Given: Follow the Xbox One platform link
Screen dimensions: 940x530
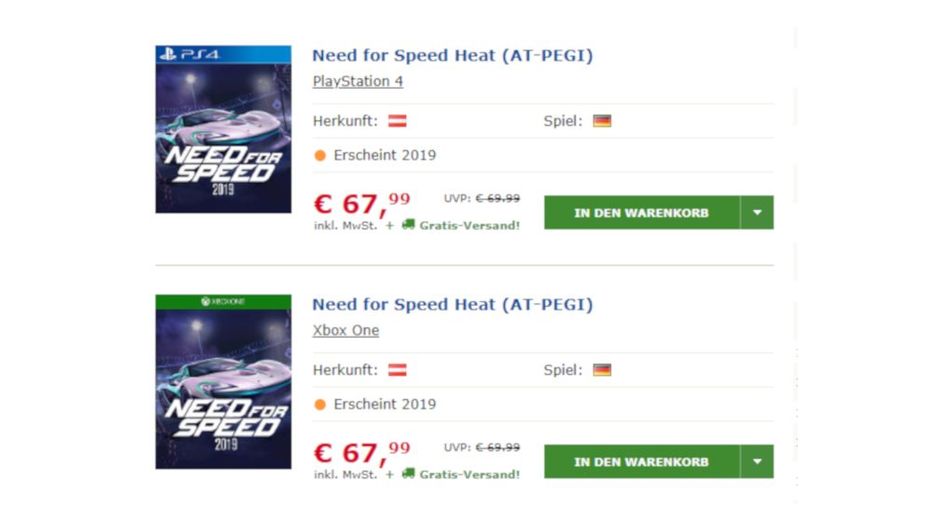Looking at the screenshot, I should tap(345, 331).
